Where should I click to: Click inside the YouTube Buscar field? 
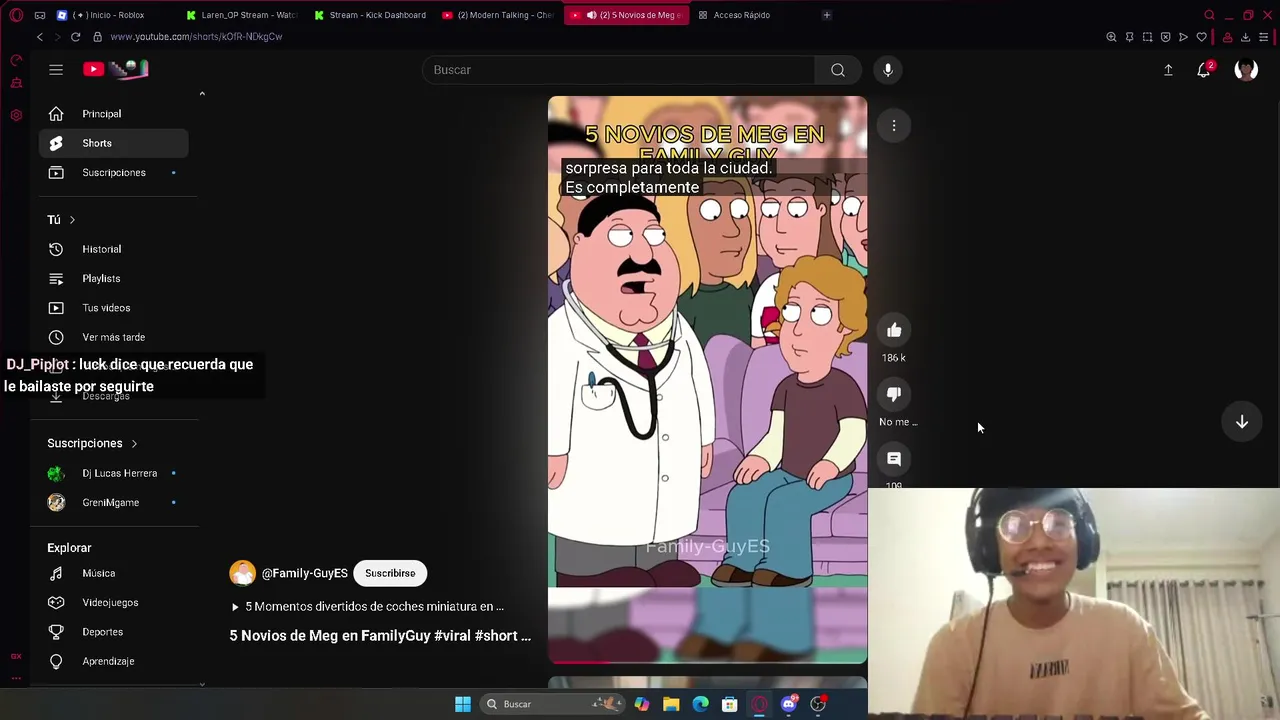coord(620,70)
